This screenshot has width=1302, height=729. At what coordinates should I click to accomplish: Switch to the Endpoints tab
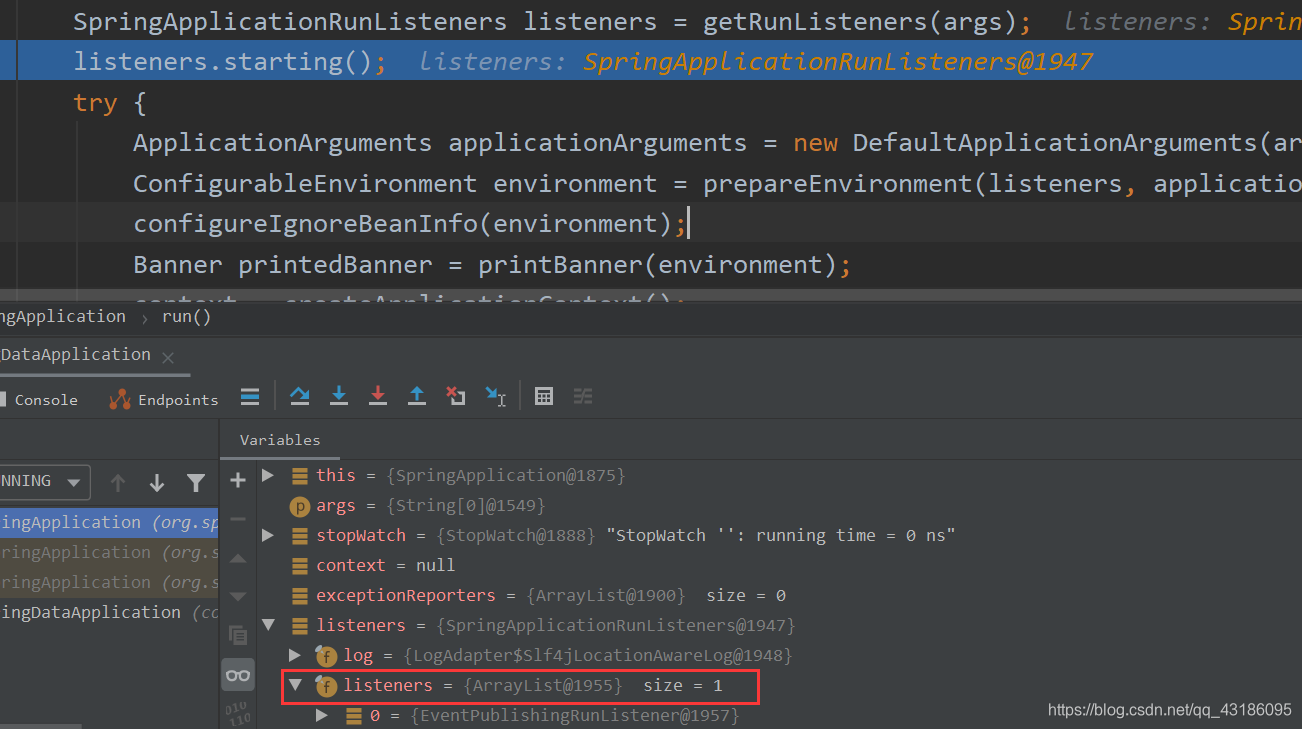[x=164, y=399]
